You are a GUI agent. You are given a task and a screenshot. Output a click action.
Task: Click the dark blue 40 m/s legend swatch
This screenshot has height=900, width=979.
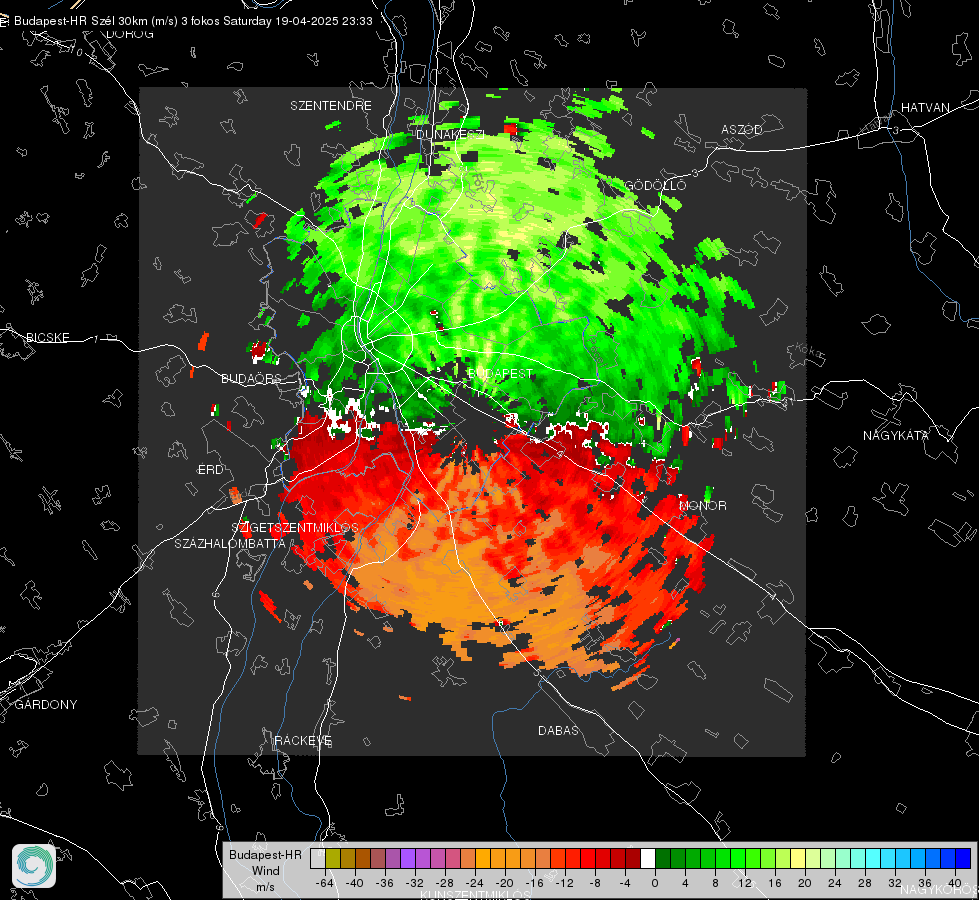pos(963,859)
